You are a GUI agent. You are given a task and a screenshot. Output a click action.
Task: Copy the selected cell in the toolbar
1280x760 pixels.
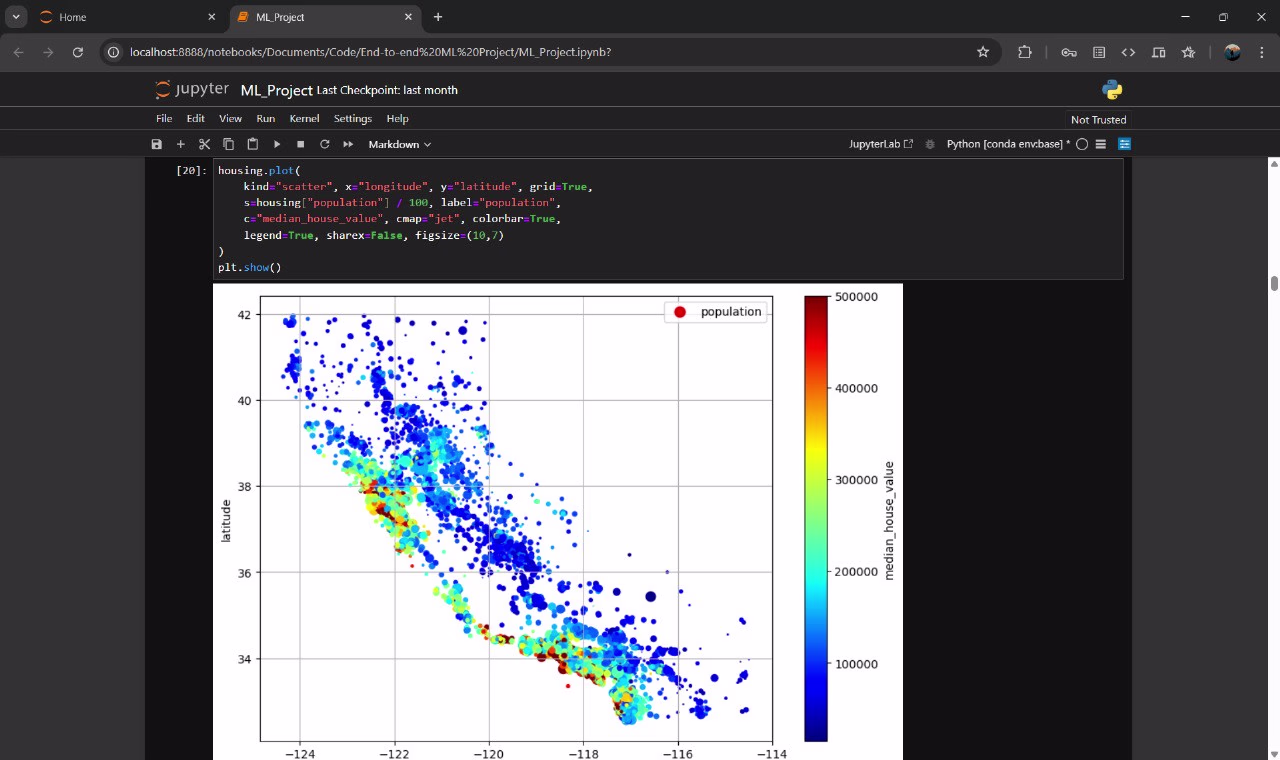click(229, 144)
